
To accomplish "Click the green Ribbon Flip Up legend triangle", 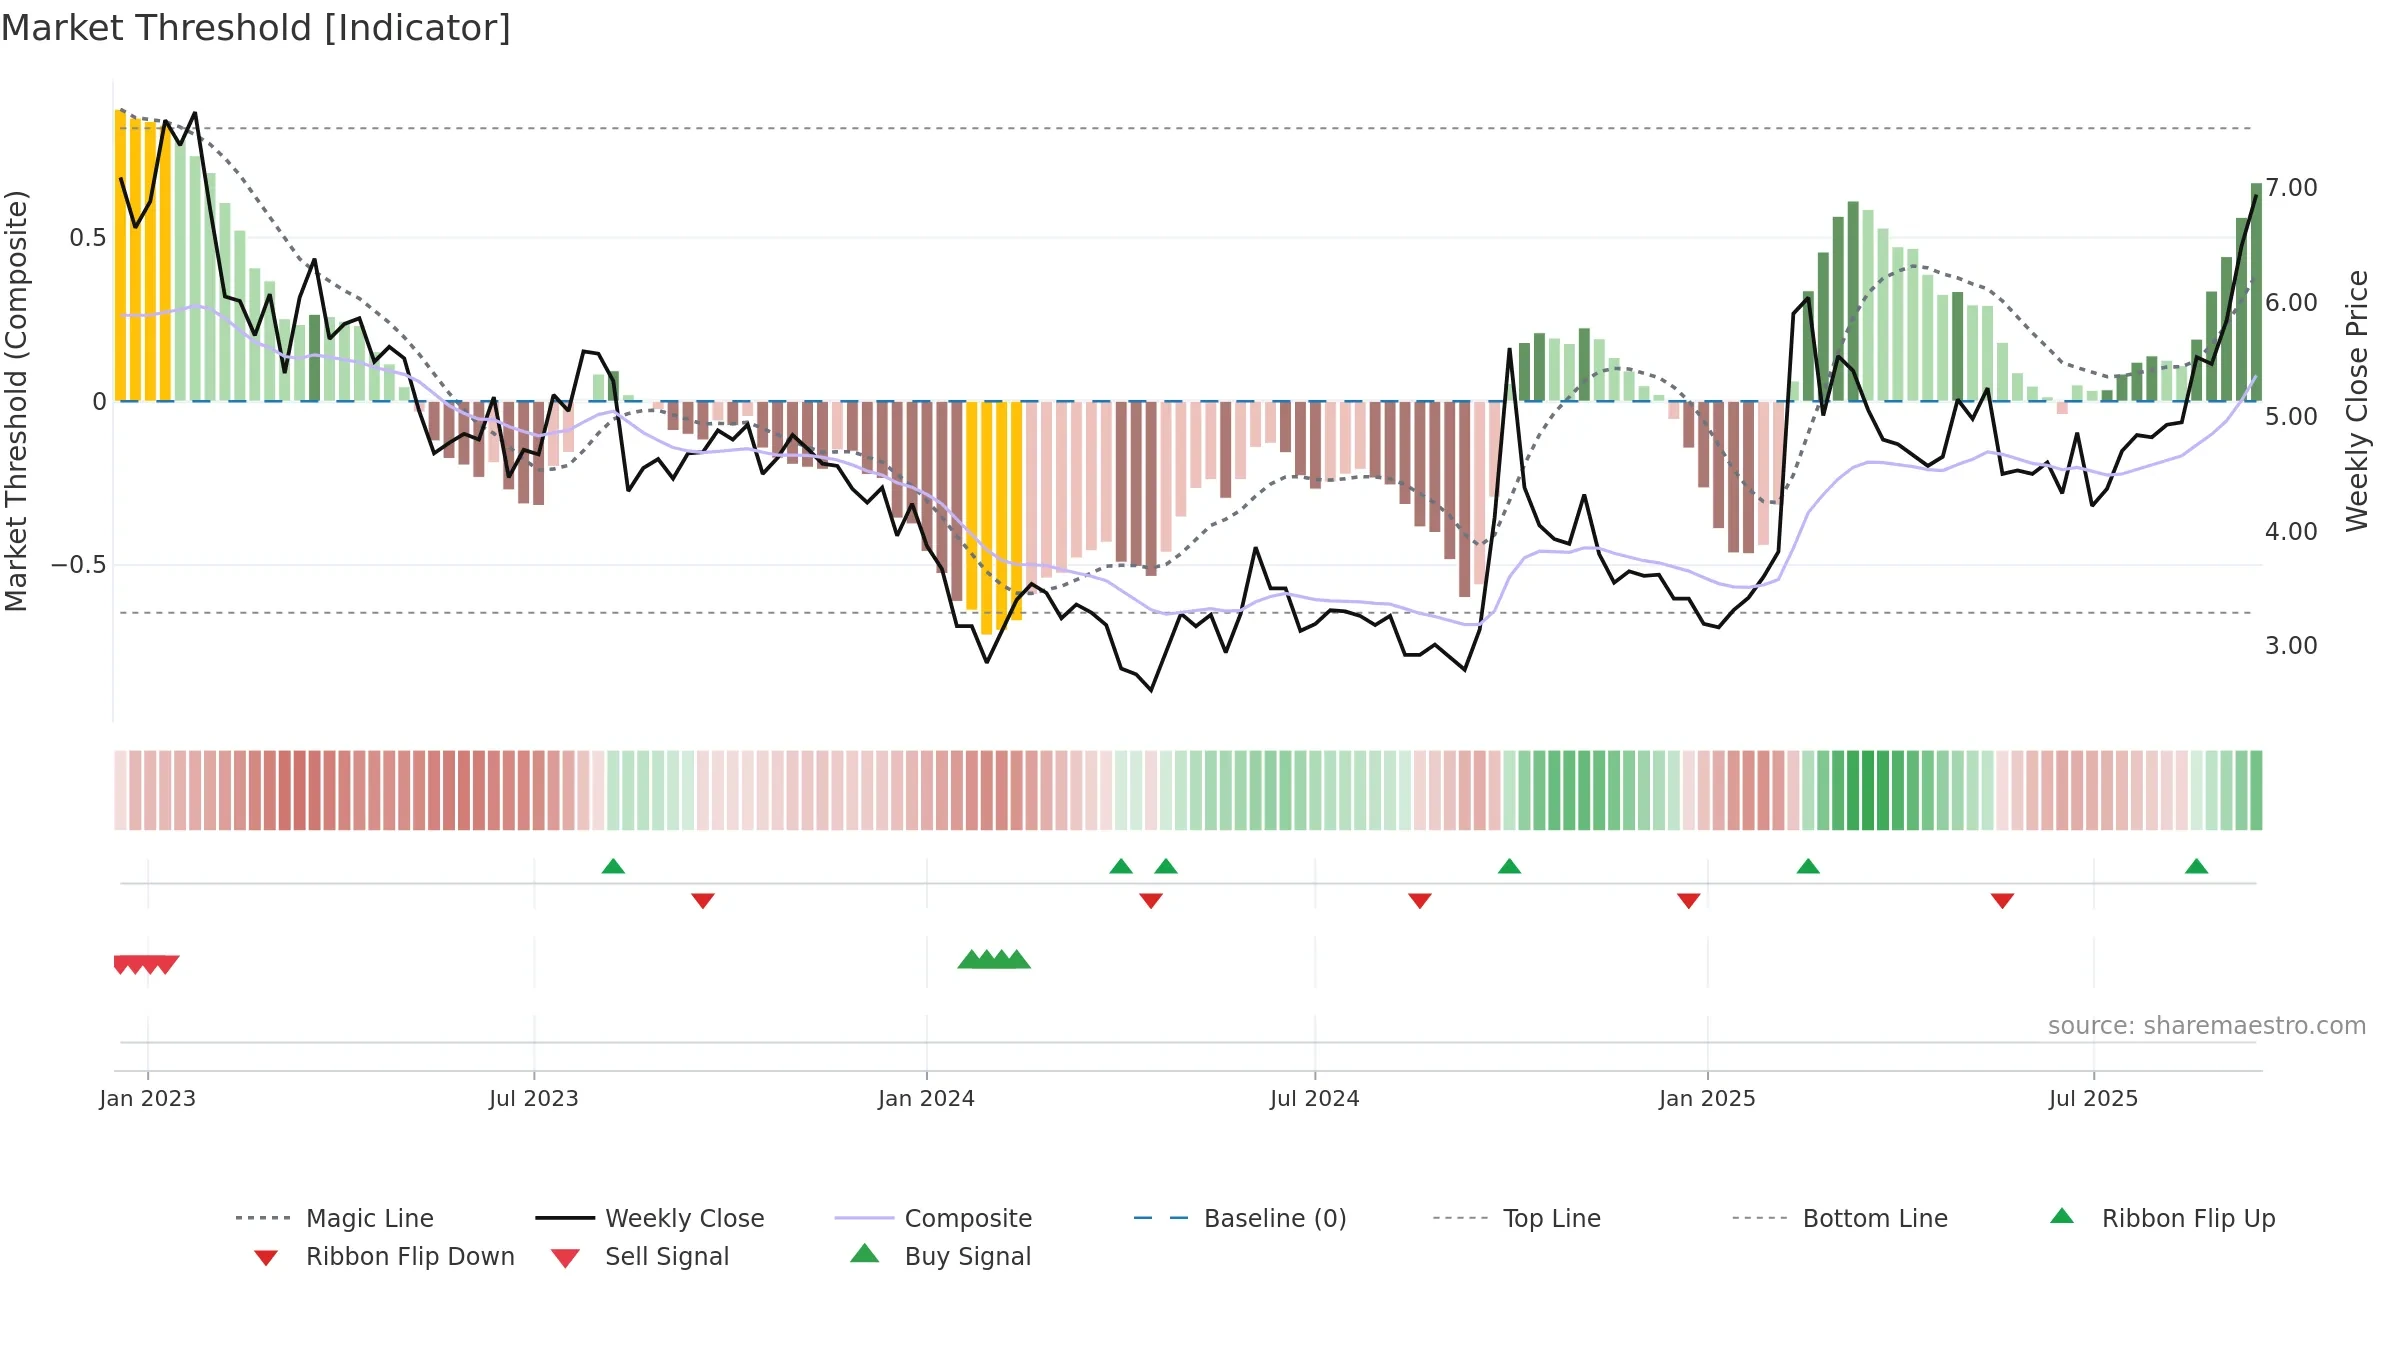I will pyautogui.click(x=2062, y=1216).
